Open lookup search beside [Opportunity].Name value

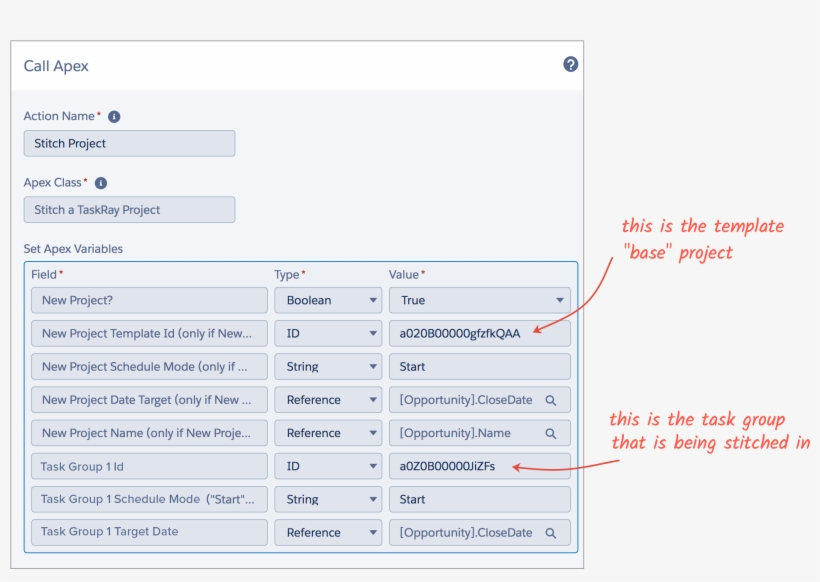pos(552,433)
